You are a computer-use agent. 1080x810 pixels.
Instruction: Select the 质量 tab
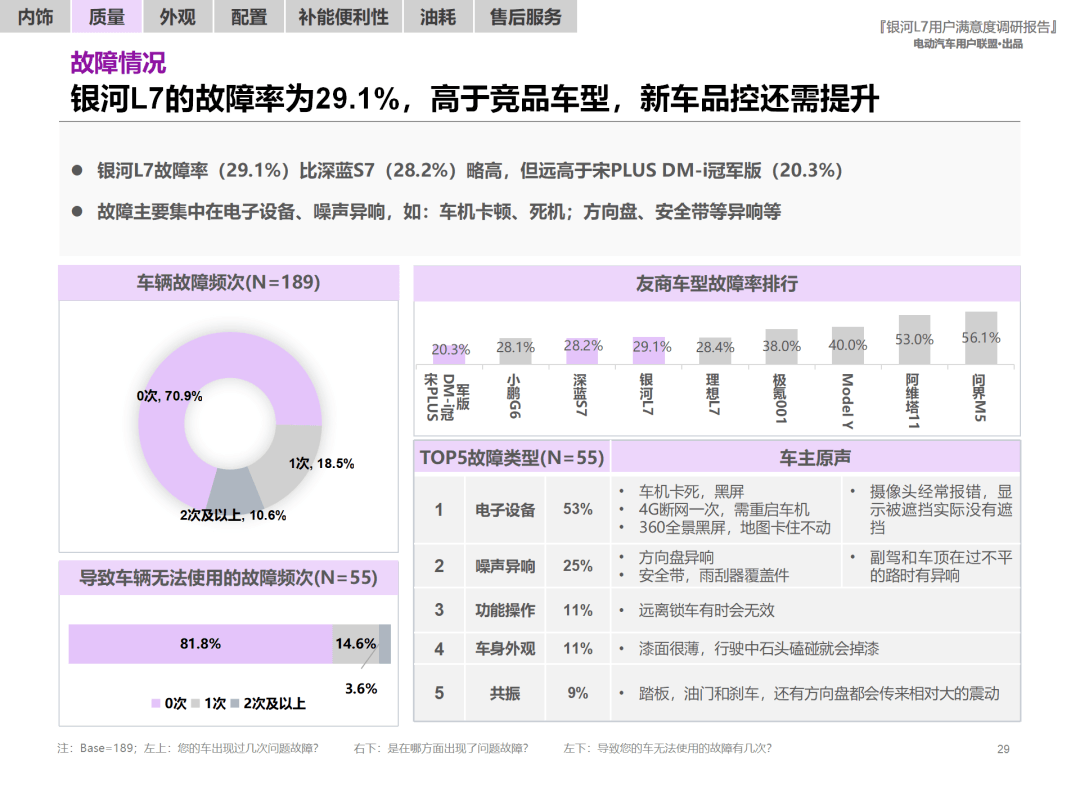107,17
